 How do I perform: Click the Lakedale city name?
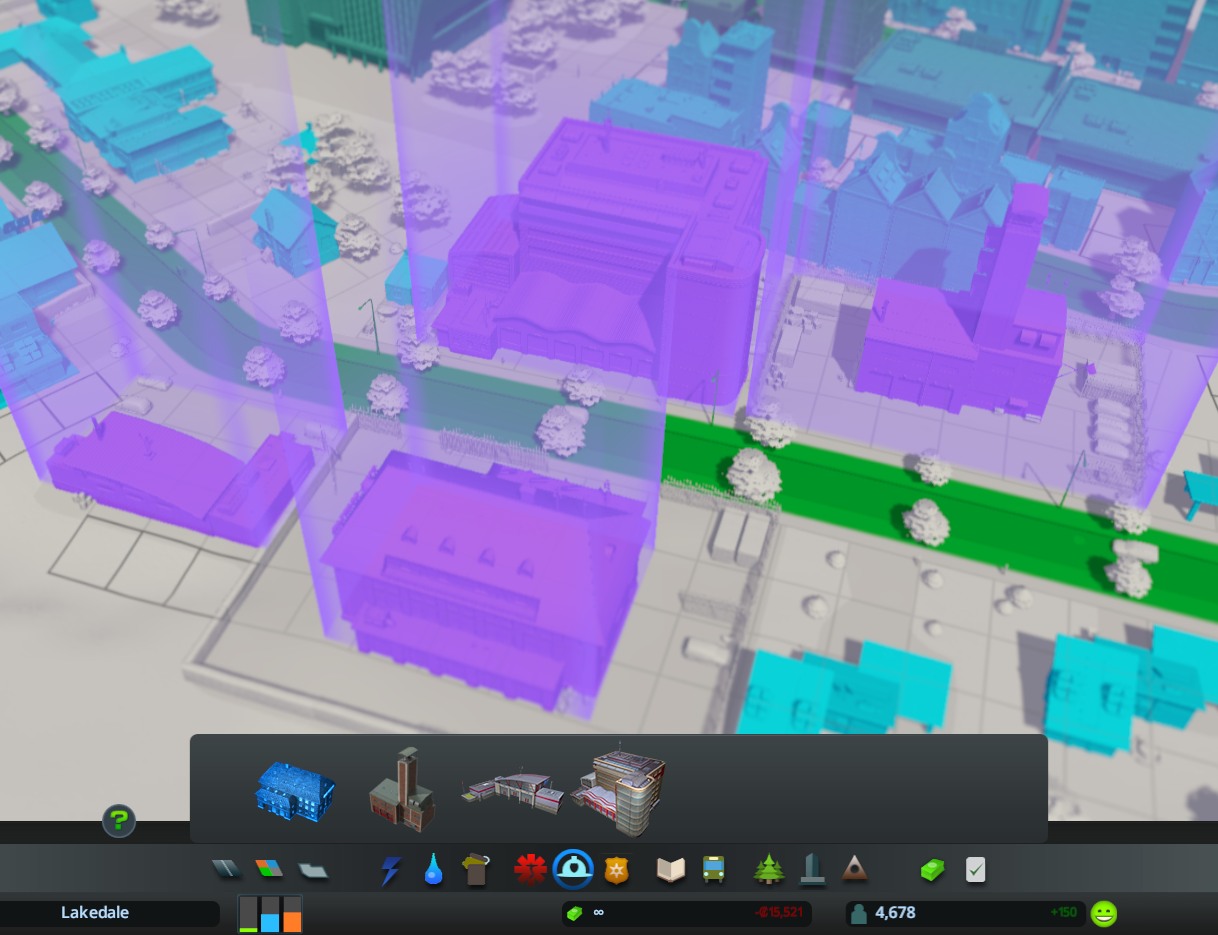95,913
